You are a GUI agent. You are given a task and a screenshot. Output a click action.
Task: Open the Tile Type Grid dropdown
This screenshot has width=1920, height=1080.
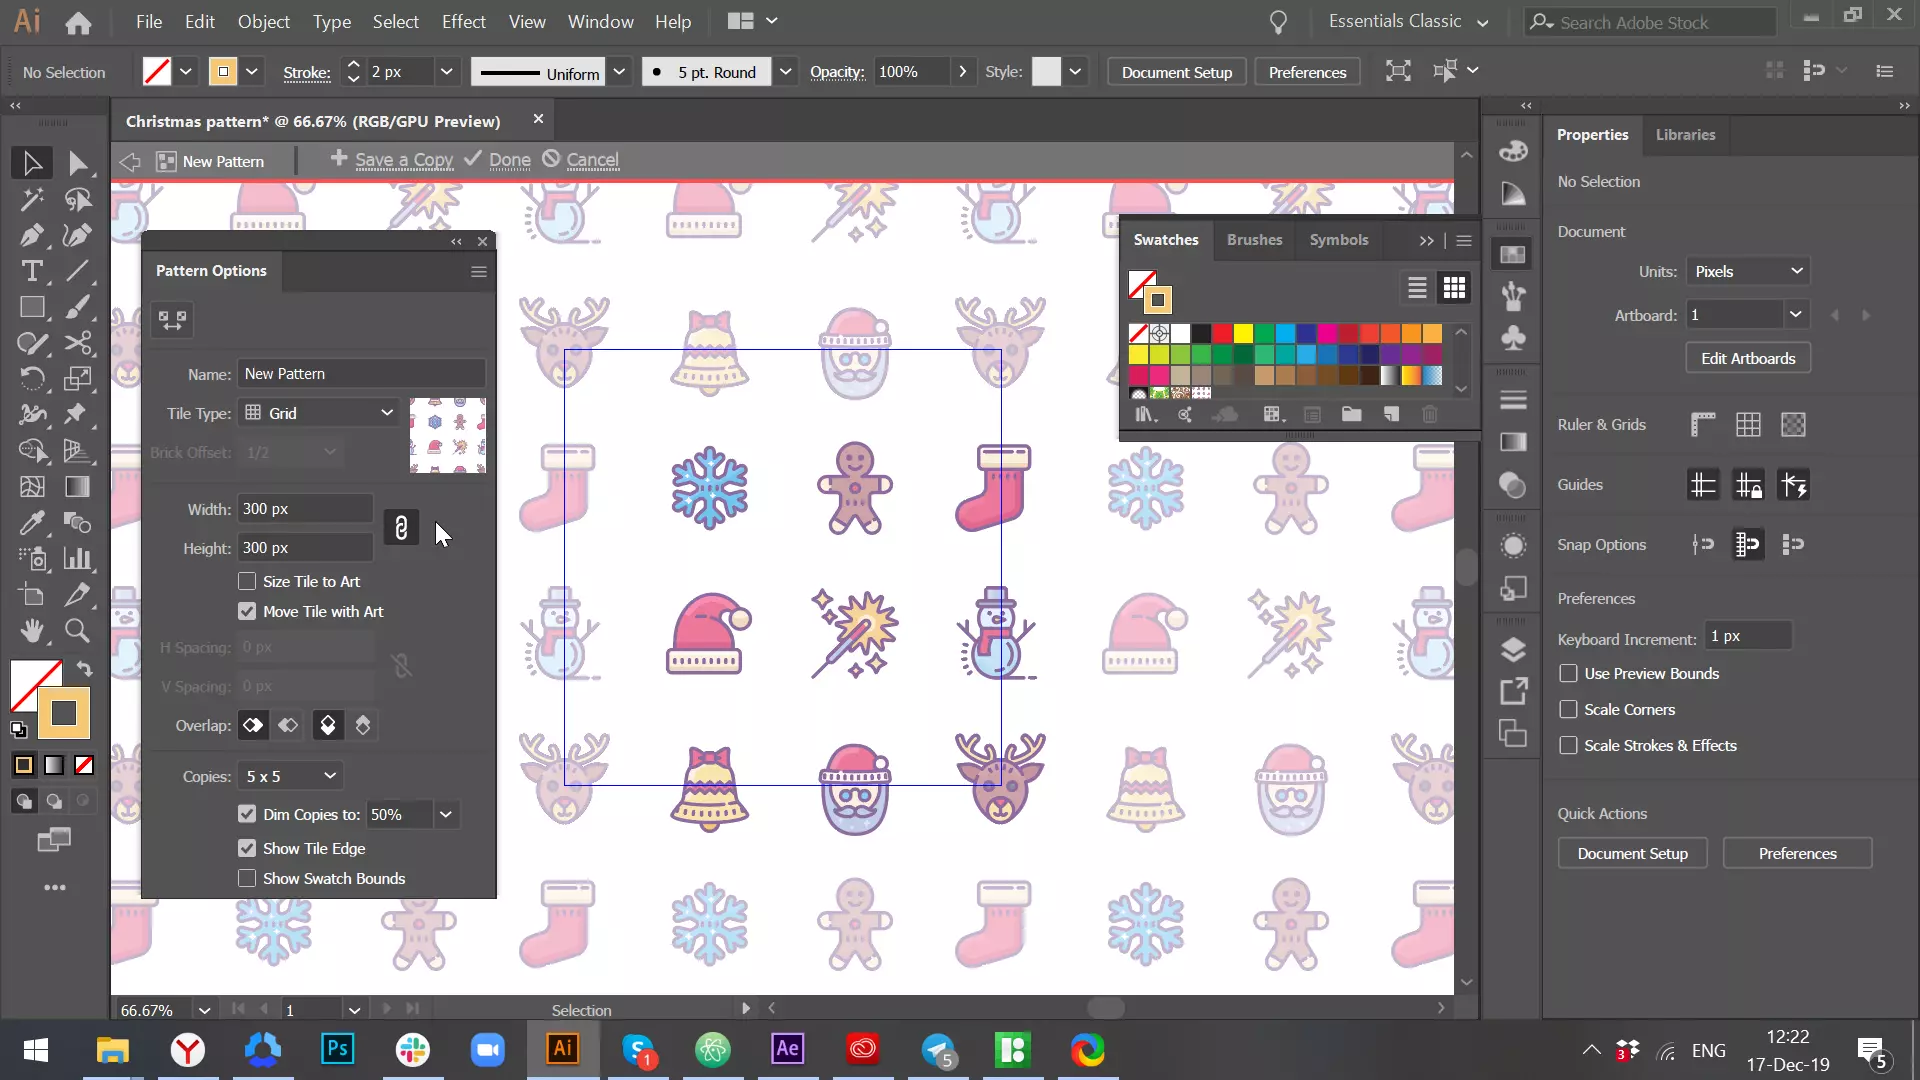[319, 413]
